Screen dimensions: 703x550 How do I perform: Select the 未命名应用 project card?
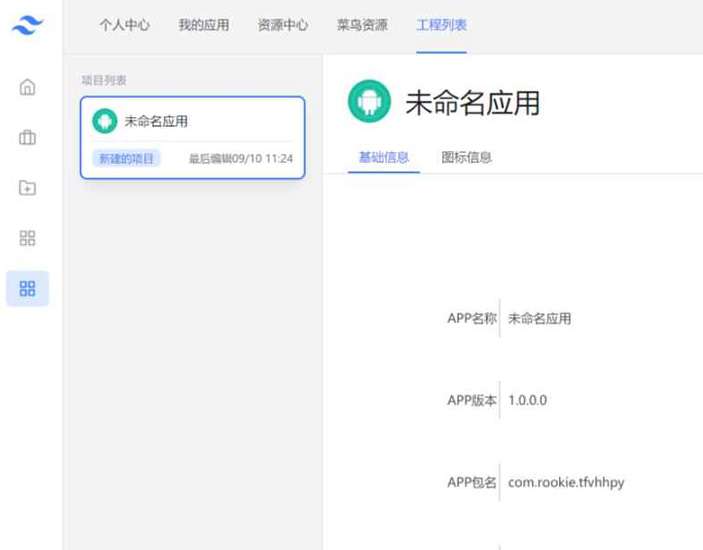click(193, 138)
